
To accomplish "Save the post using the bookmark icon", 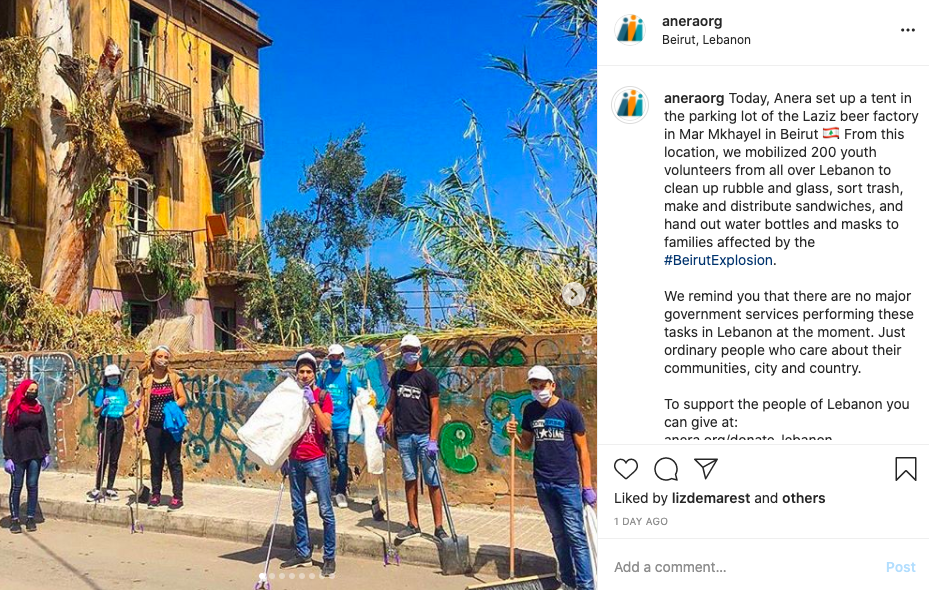I will (x=906, y=469).
